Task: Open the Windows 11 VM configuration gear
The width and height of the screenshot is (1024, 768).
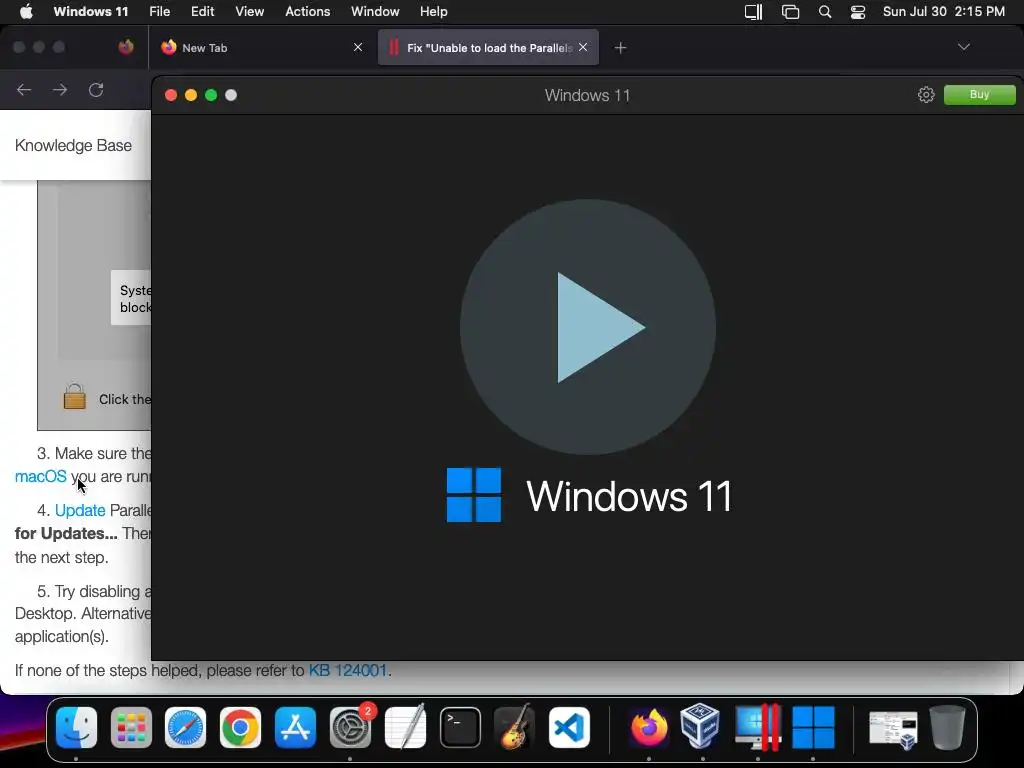Action: point(925,95)
